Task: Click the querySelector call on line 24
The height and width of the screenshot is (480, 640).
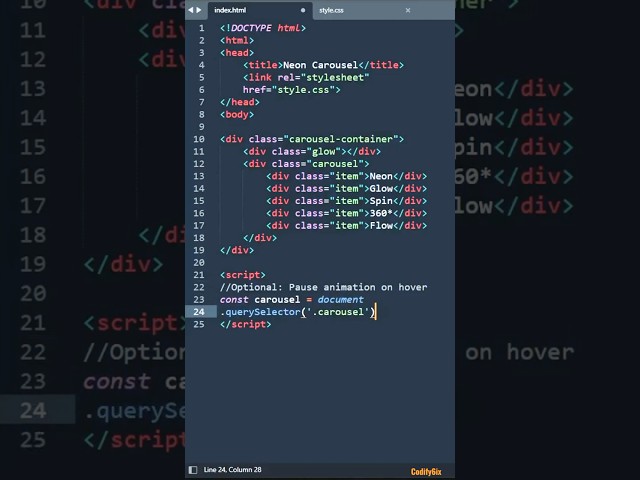Action: [298, 312]
